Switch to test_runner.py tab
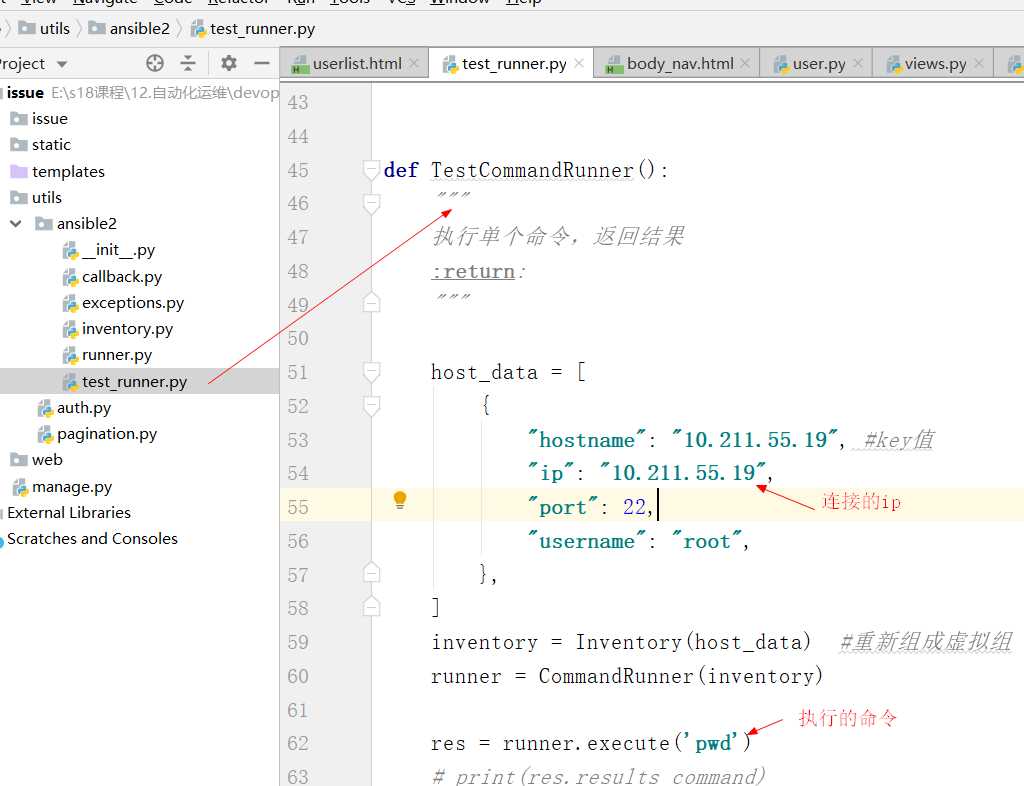The width and height of the screenshot is (1024, 786). 513,64
